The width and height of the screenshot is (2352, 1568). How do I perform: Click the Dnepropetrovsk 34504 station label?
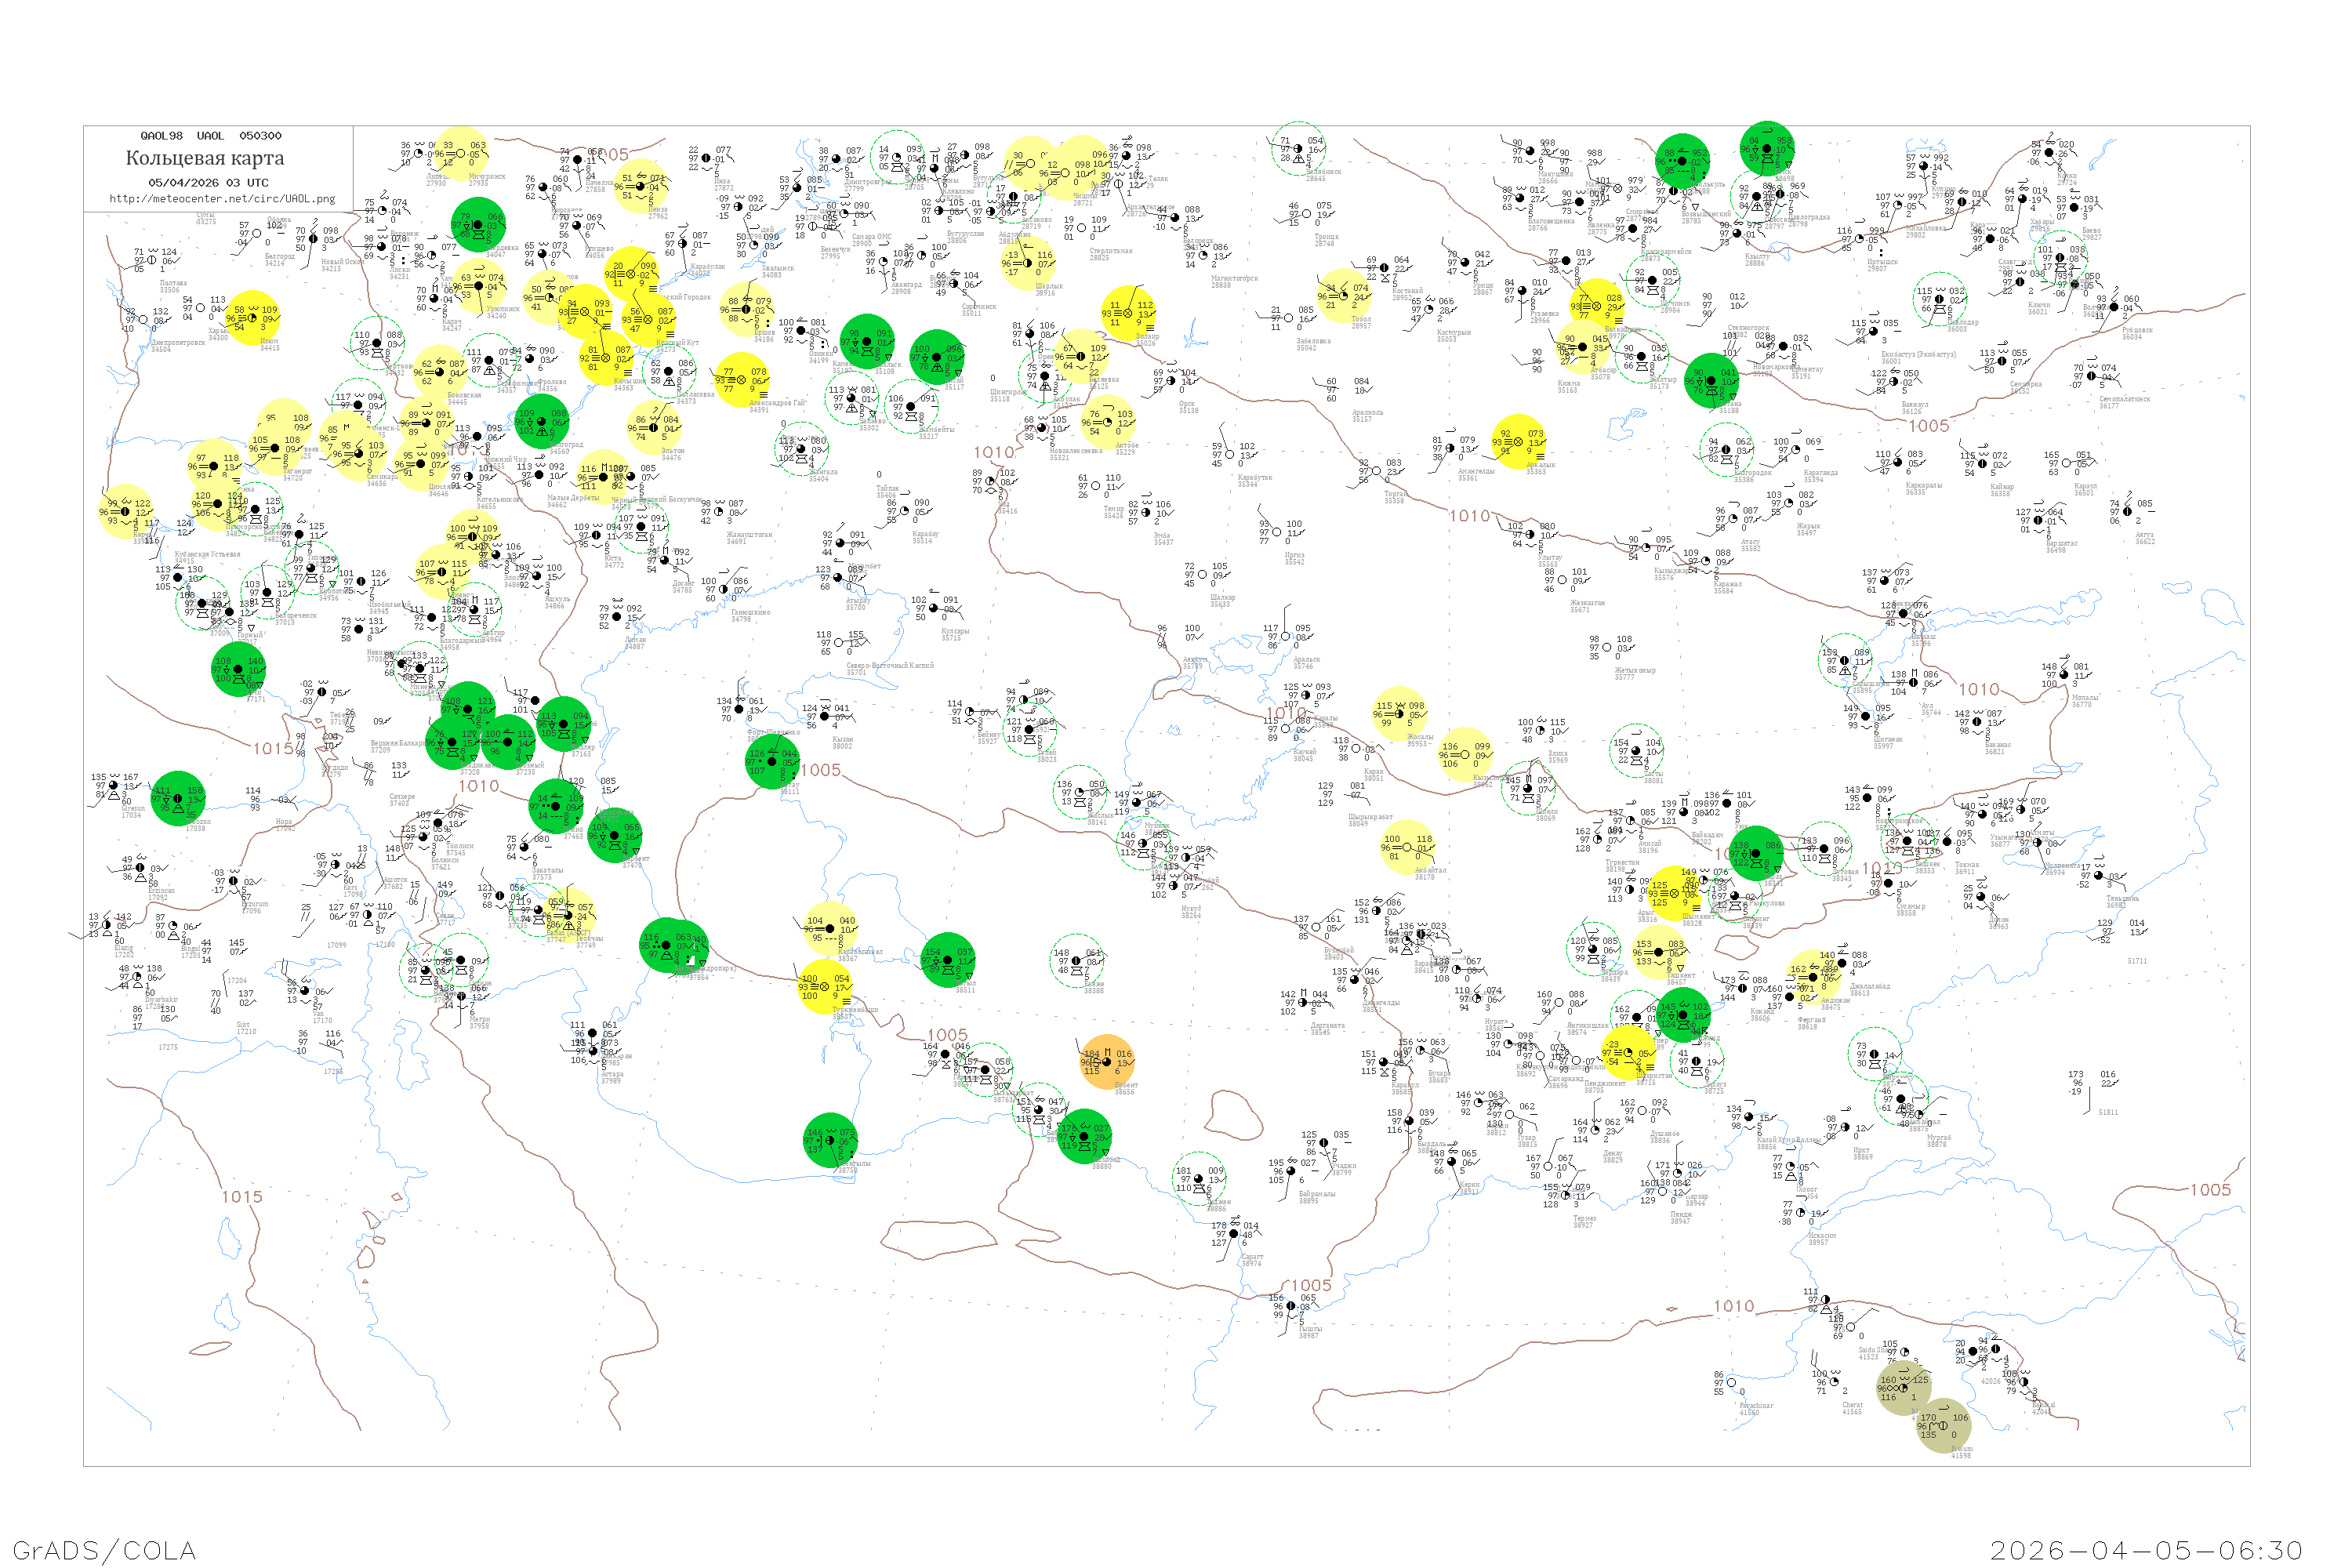tap(178, 345)
